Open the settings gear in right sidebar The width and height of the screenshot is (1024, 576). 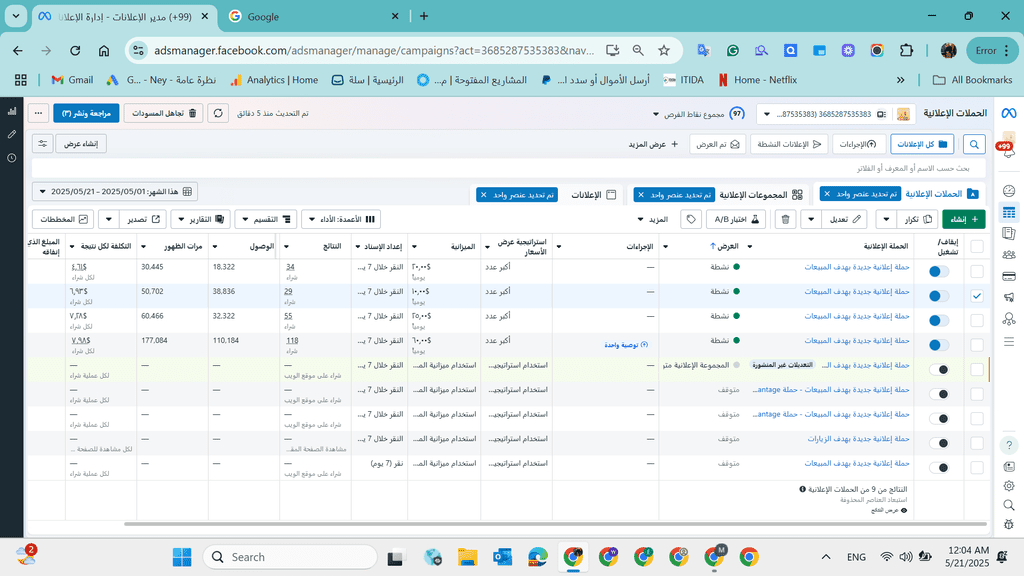coord(1008,484)
